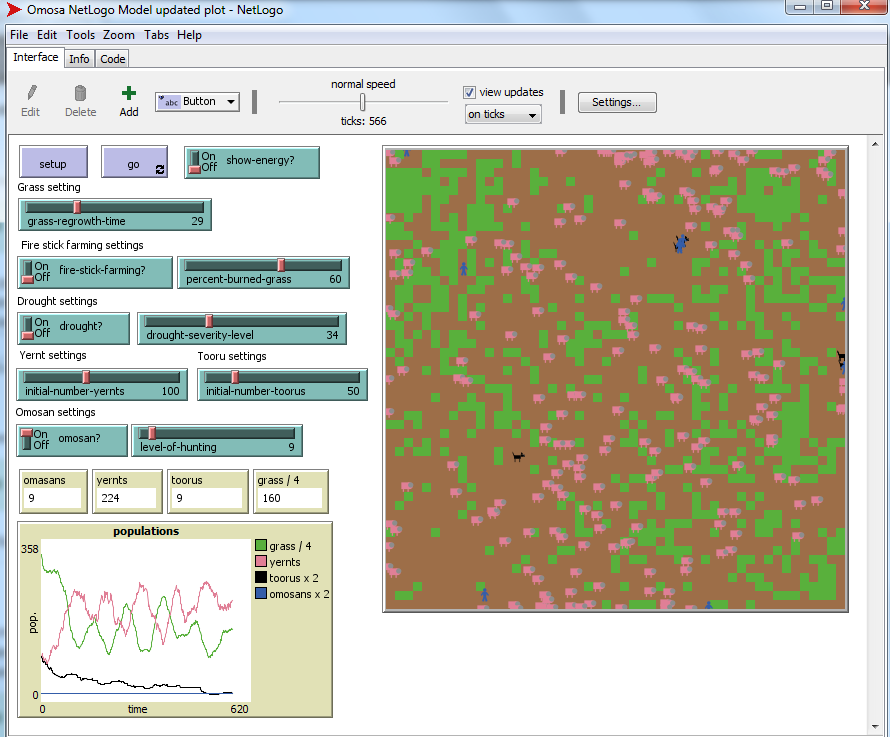Click the 'Omosan settings' label
The image size is (890, 737).
pos(56,412)
